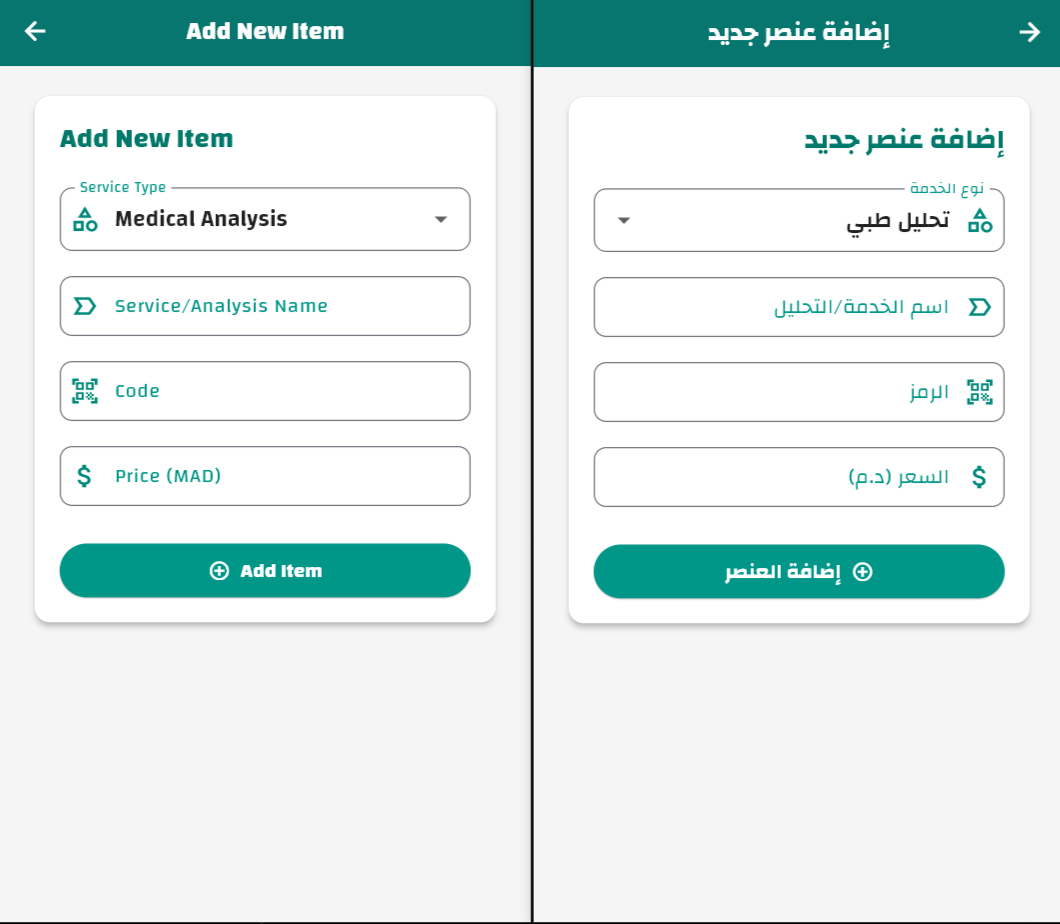Click the QR code icon in الرمز field
The image size is (1060, 924).
point(980,392)
